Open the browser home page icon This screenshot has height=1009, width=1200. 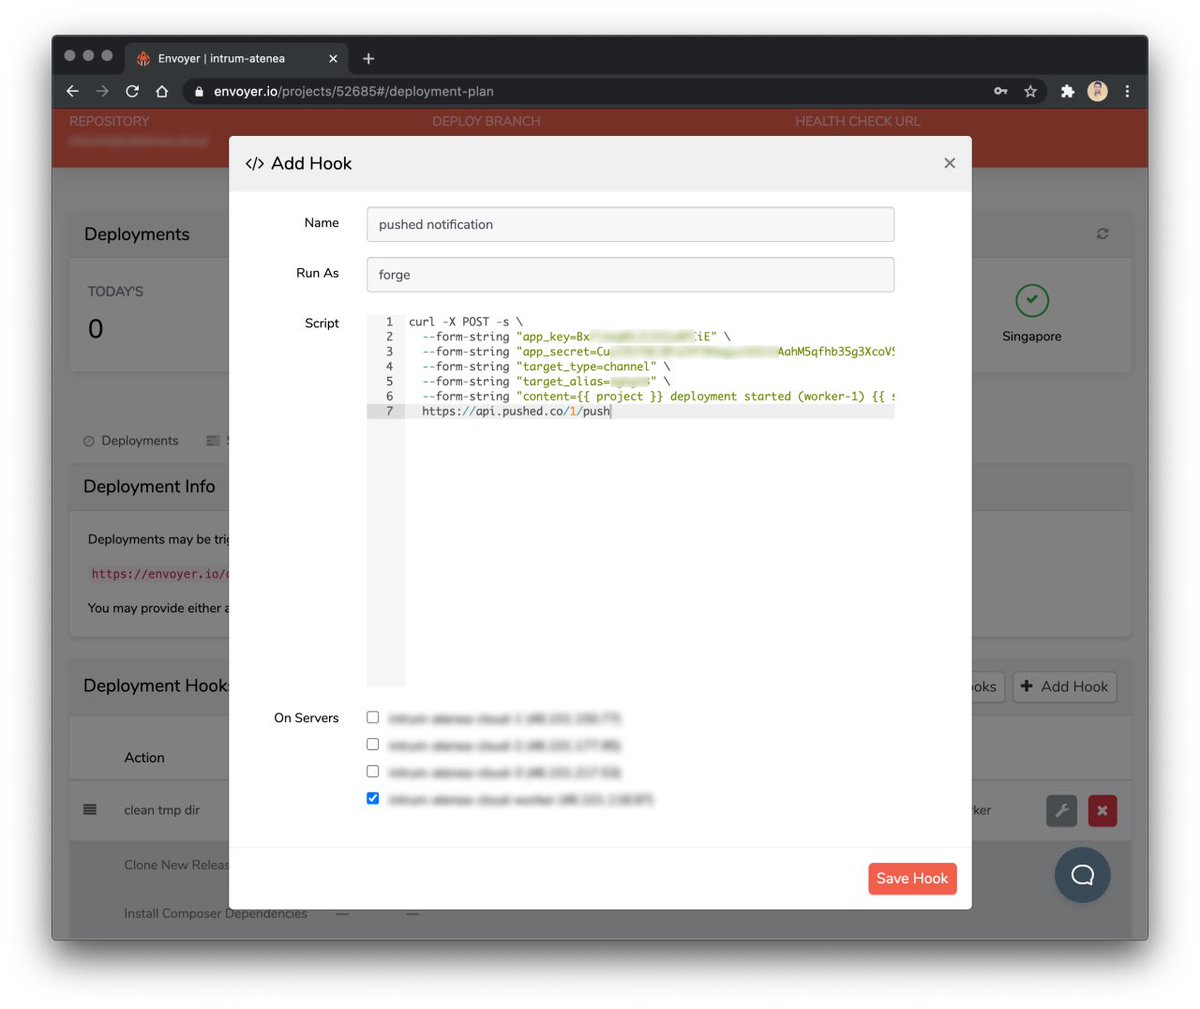pyautogui.click(x=162, y=91)
